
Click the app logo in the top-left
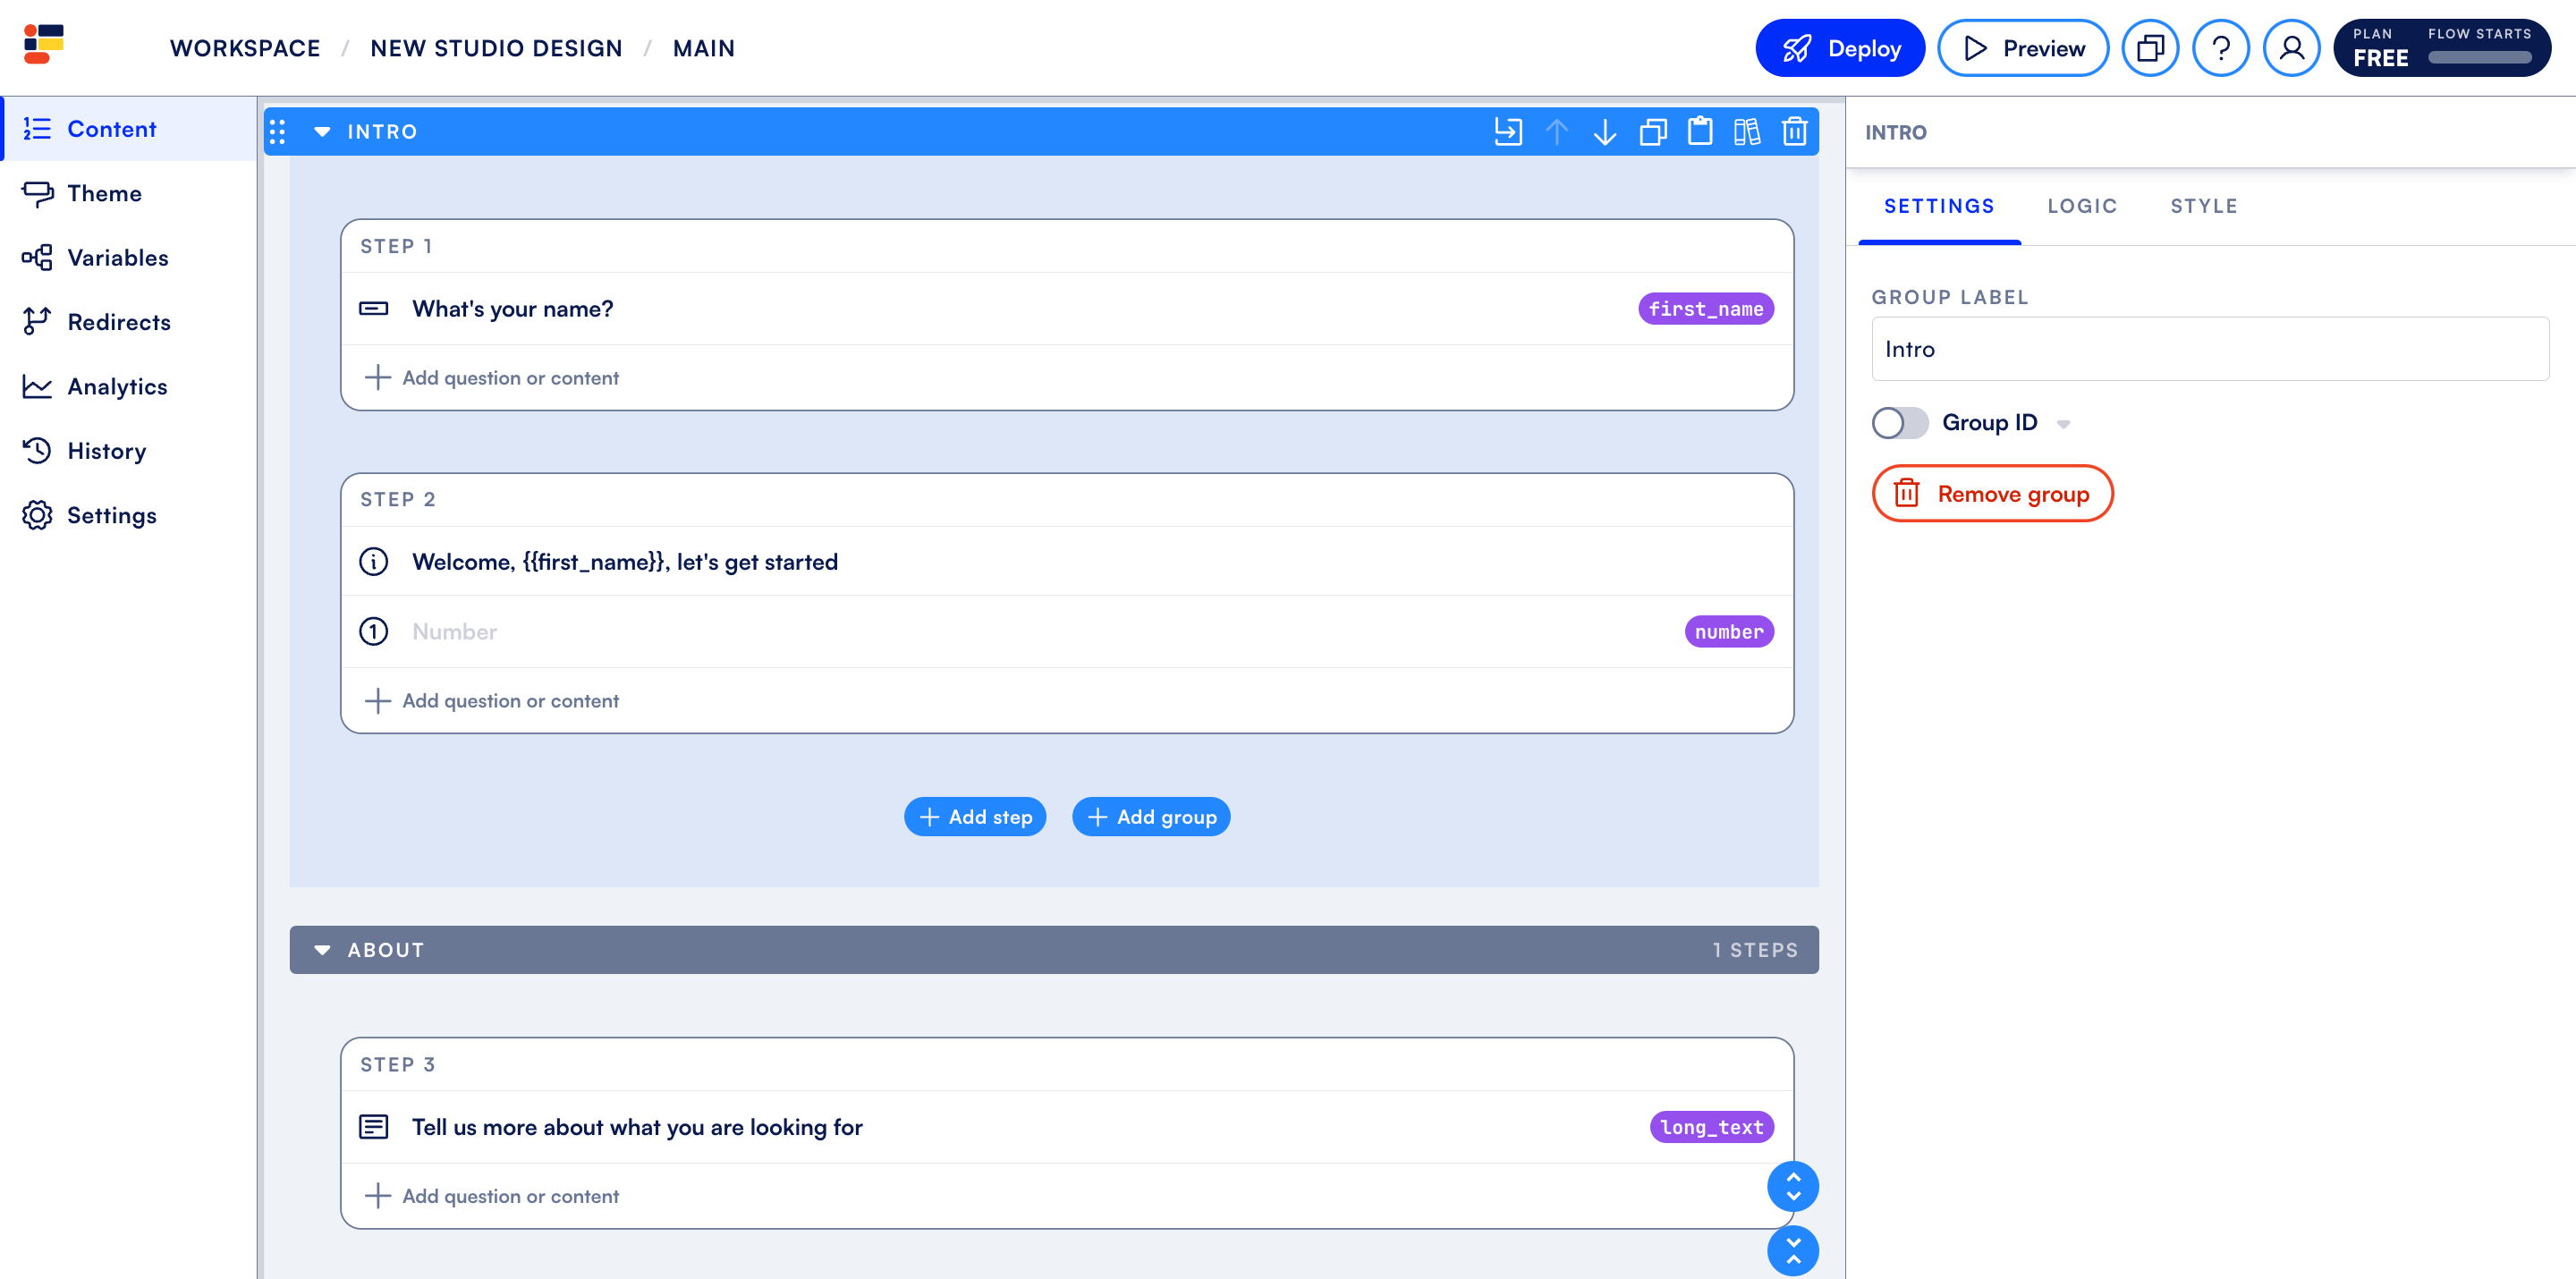(x=44, y=44)
